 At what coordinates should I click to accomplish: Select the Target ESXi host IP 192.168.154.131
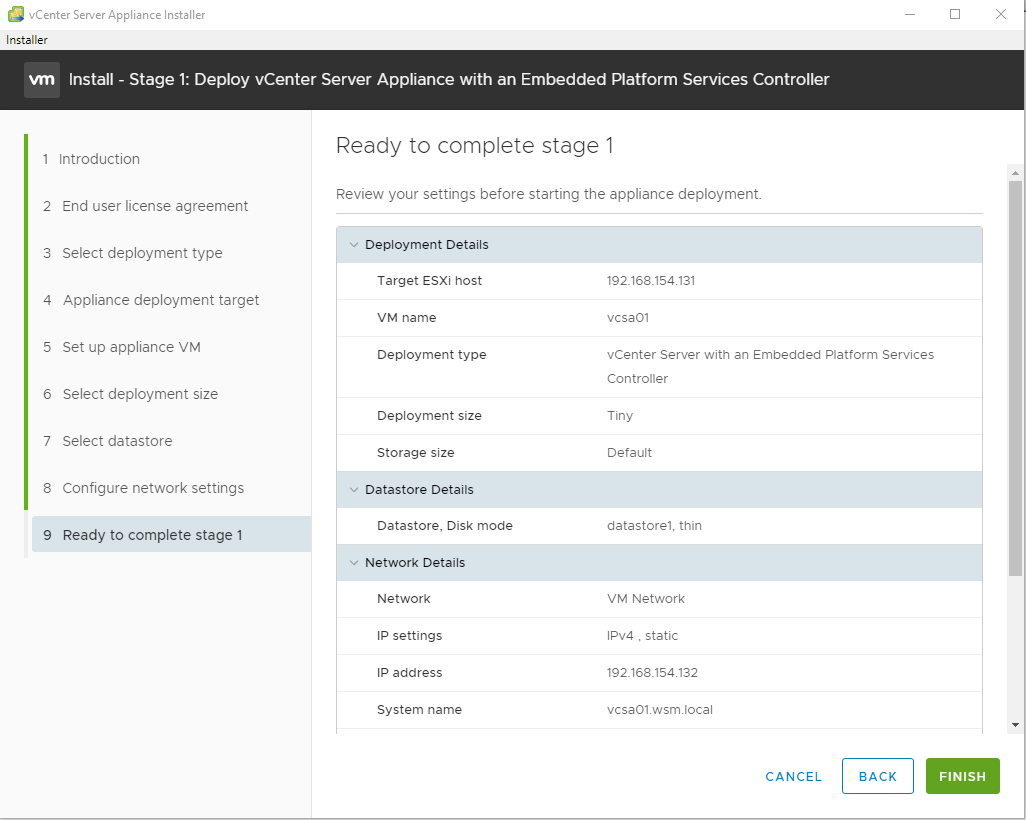coord(651,281)
